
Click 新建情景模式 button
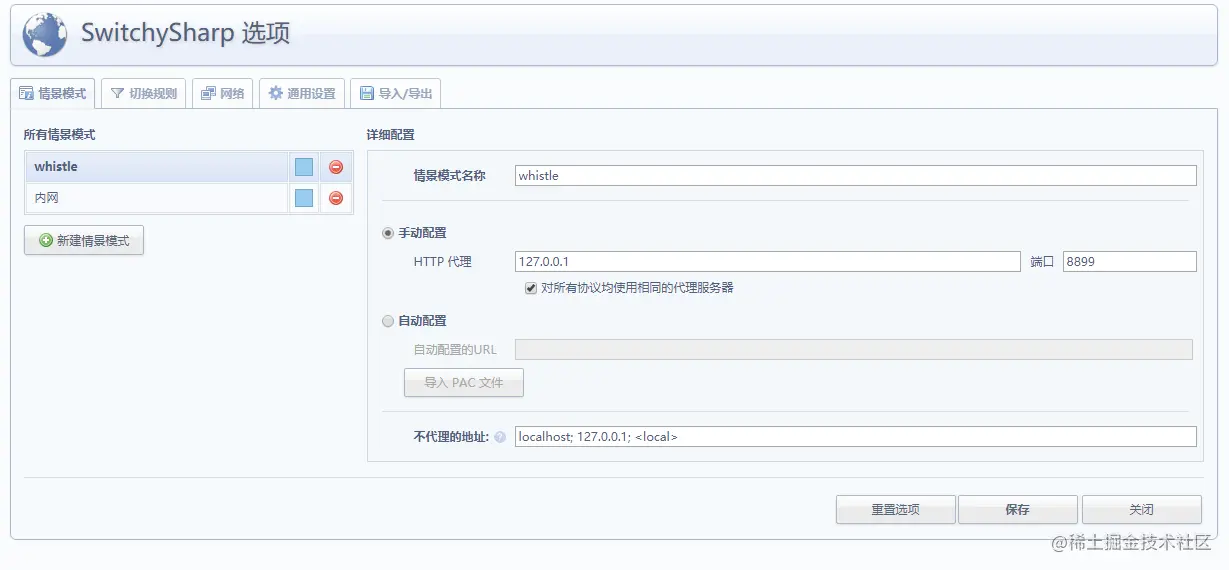click(x=84, y=240)
